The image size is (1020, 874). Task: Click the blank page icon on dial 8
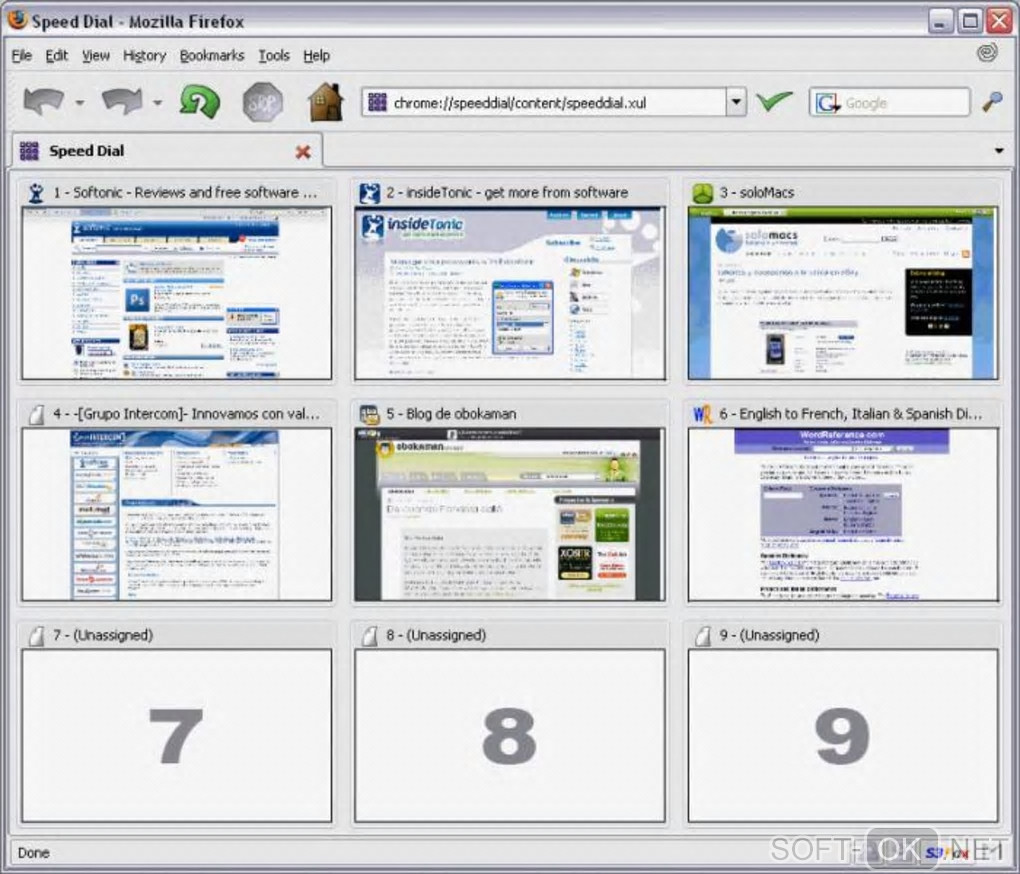(370, 635)
